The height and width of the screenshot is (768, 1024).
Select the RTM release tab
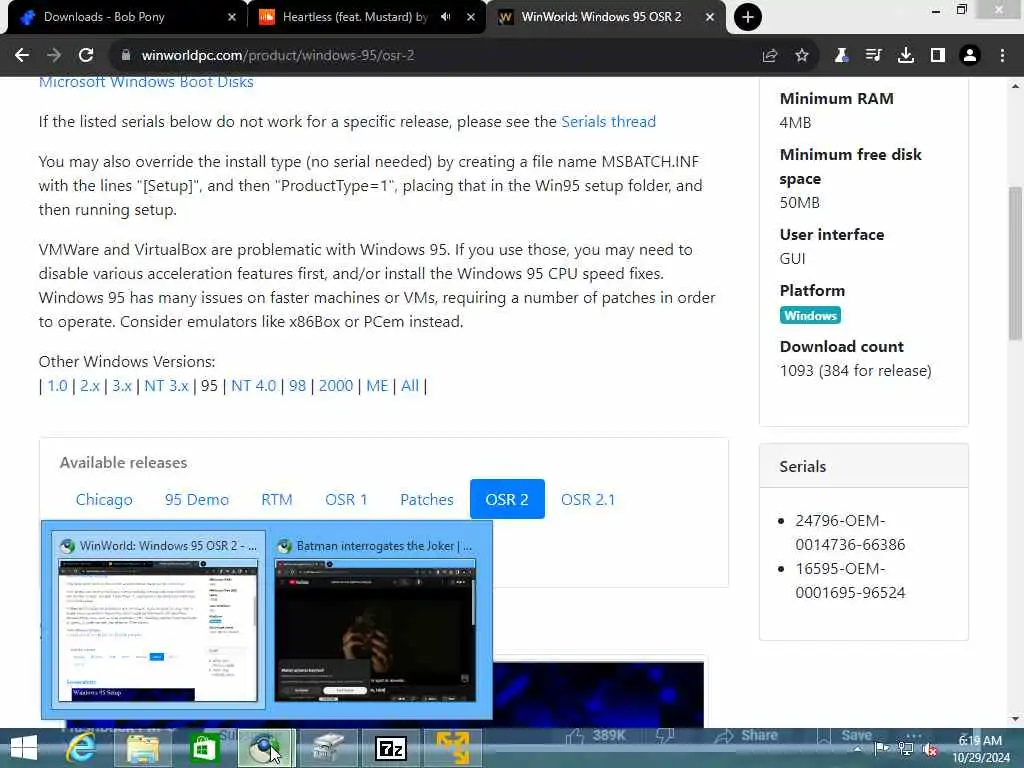point(277,500)
